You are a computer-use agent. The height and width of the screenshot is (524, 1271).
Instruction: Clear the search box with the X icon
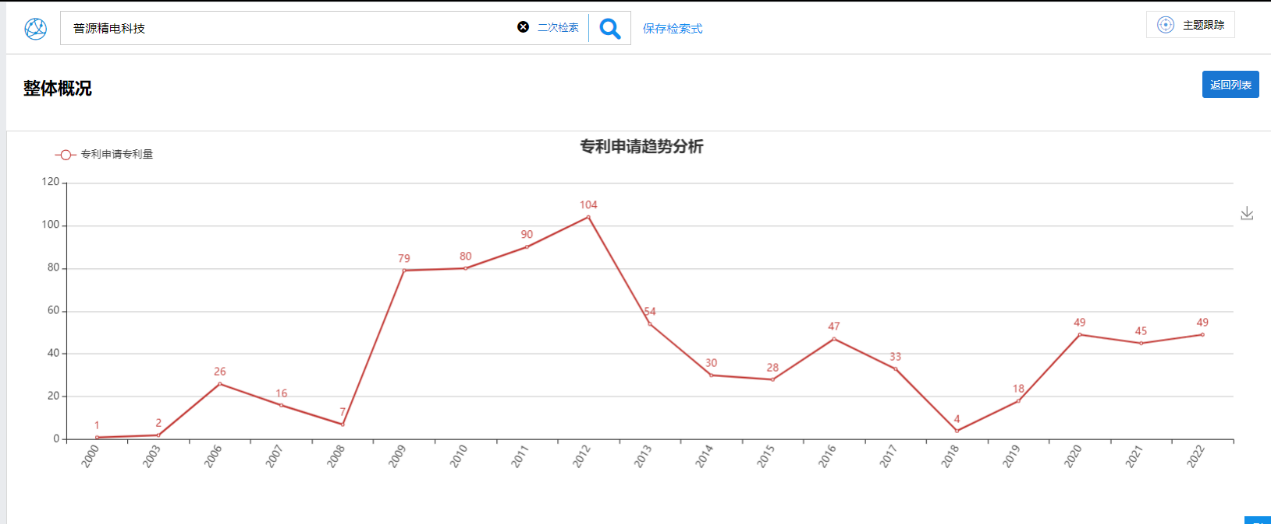click(523, 27)
